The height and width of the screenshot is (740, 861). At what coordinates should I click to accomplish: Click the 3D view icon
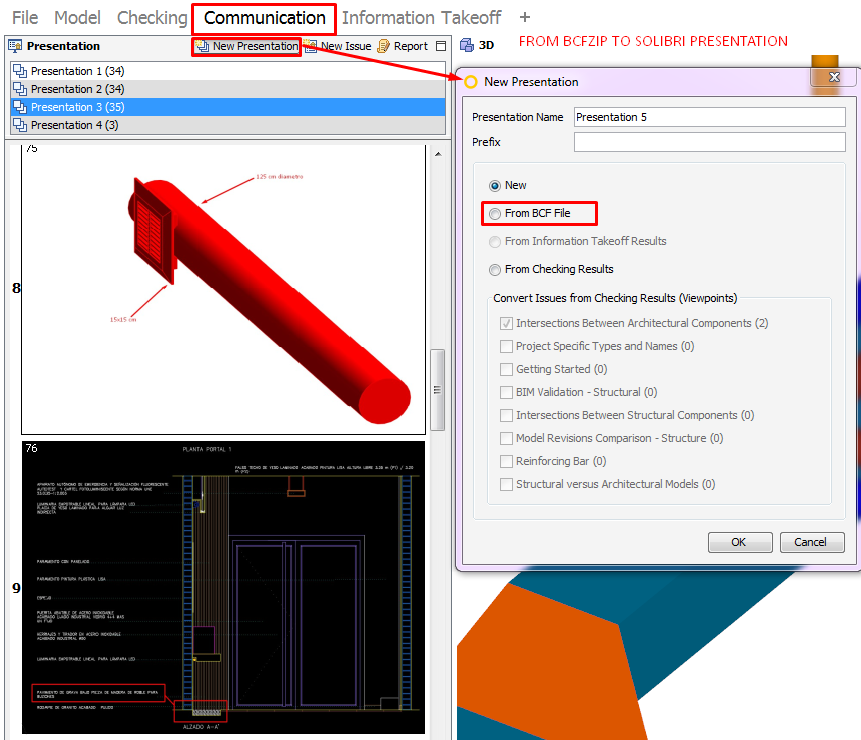(x=467, y=45)
